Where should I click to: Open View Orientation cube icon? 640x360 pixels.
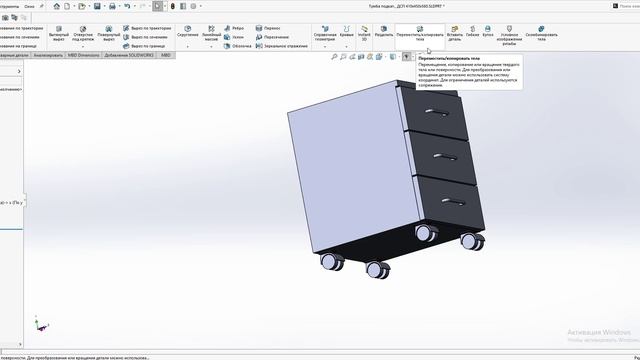tap(379, 57)
